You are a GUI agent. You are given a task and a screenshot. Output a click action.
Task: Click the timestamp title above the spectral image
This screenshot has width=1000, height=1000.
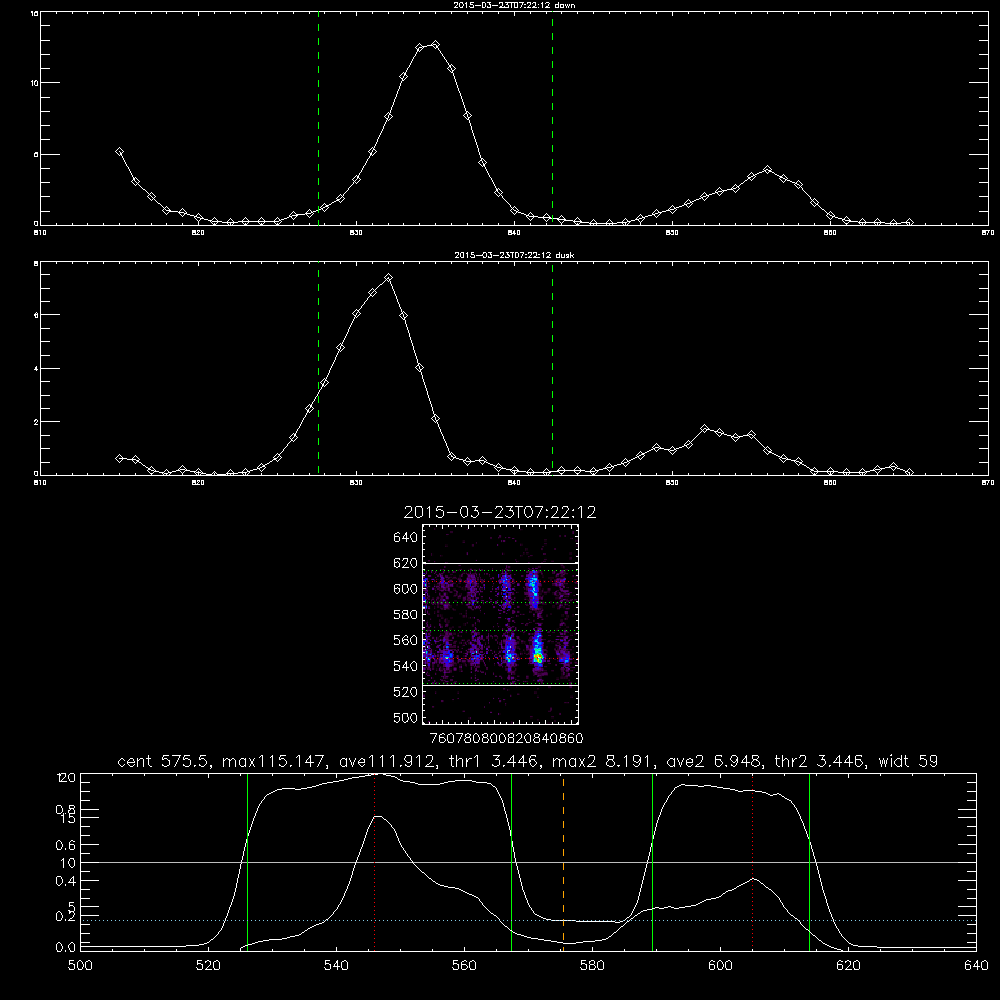(x=500, y=512)
